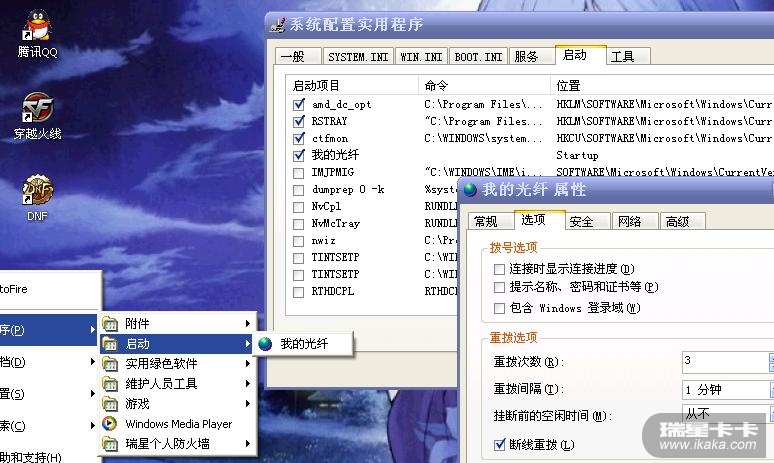Click the 重拨次数 field showing 3
This screenshot has height=463, width=774.
click(x=724, y=362)
